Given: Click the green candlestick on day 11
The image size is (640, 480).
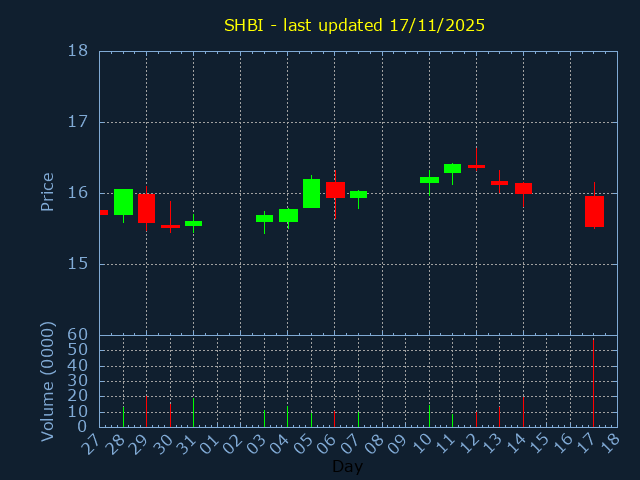Looking at the screenshot, I should [x=452, y=168].
